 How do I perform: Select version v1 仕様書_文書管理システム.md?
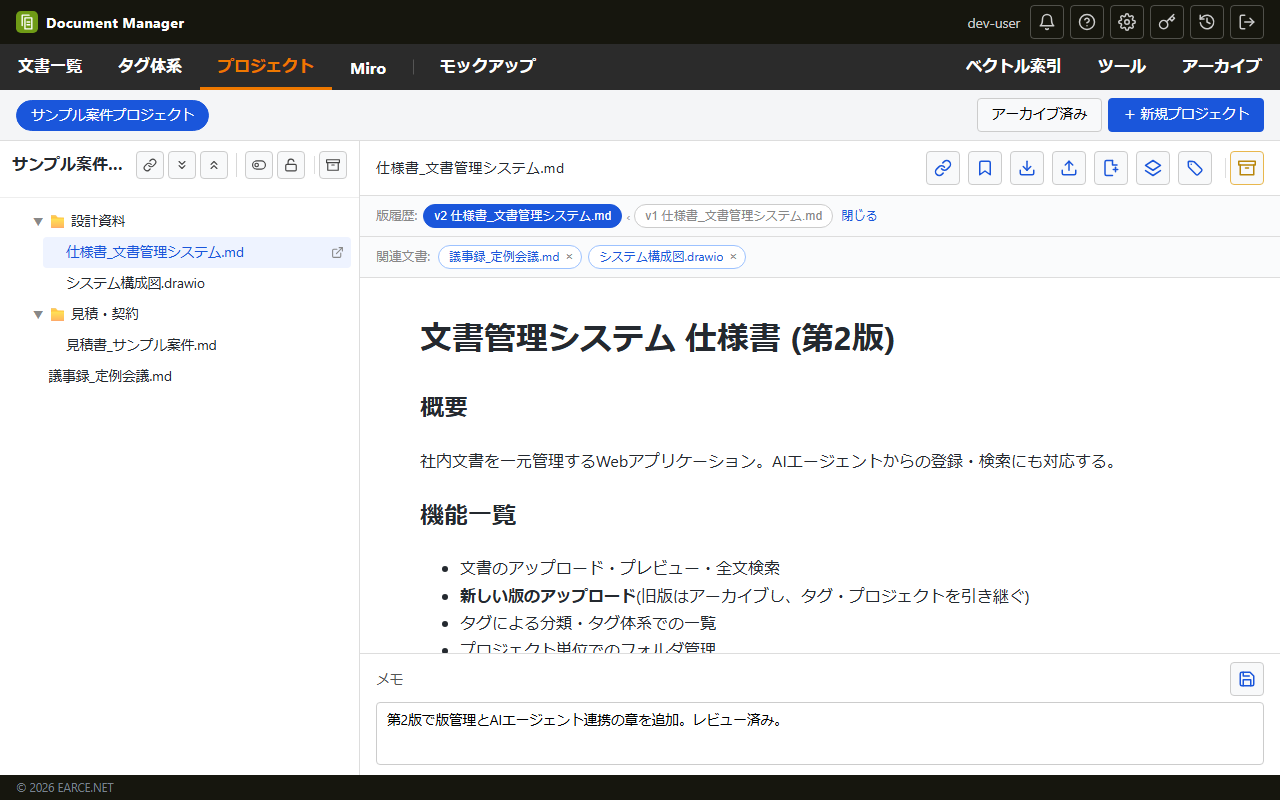733,216
